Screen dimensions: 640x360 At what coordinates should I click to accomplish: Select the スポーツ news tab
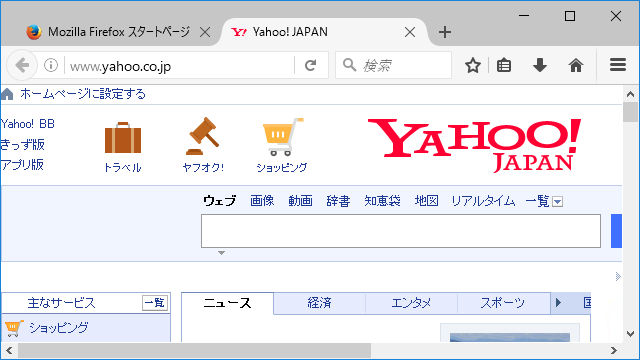click(503, 303)
